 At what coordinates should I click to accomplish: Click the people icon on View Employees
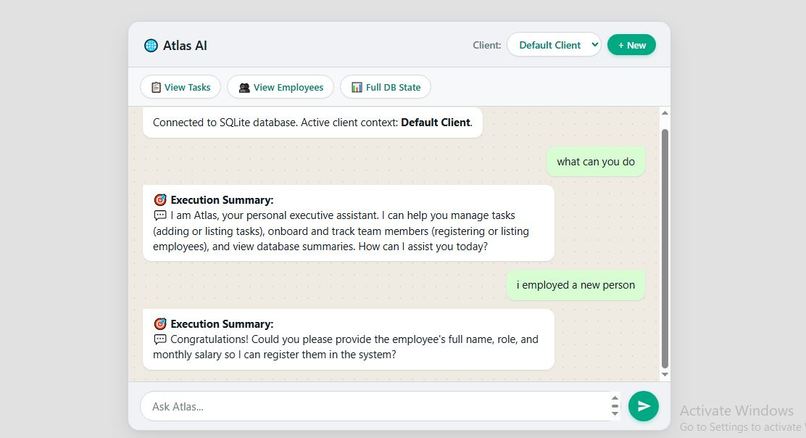[x=244, y=87]
